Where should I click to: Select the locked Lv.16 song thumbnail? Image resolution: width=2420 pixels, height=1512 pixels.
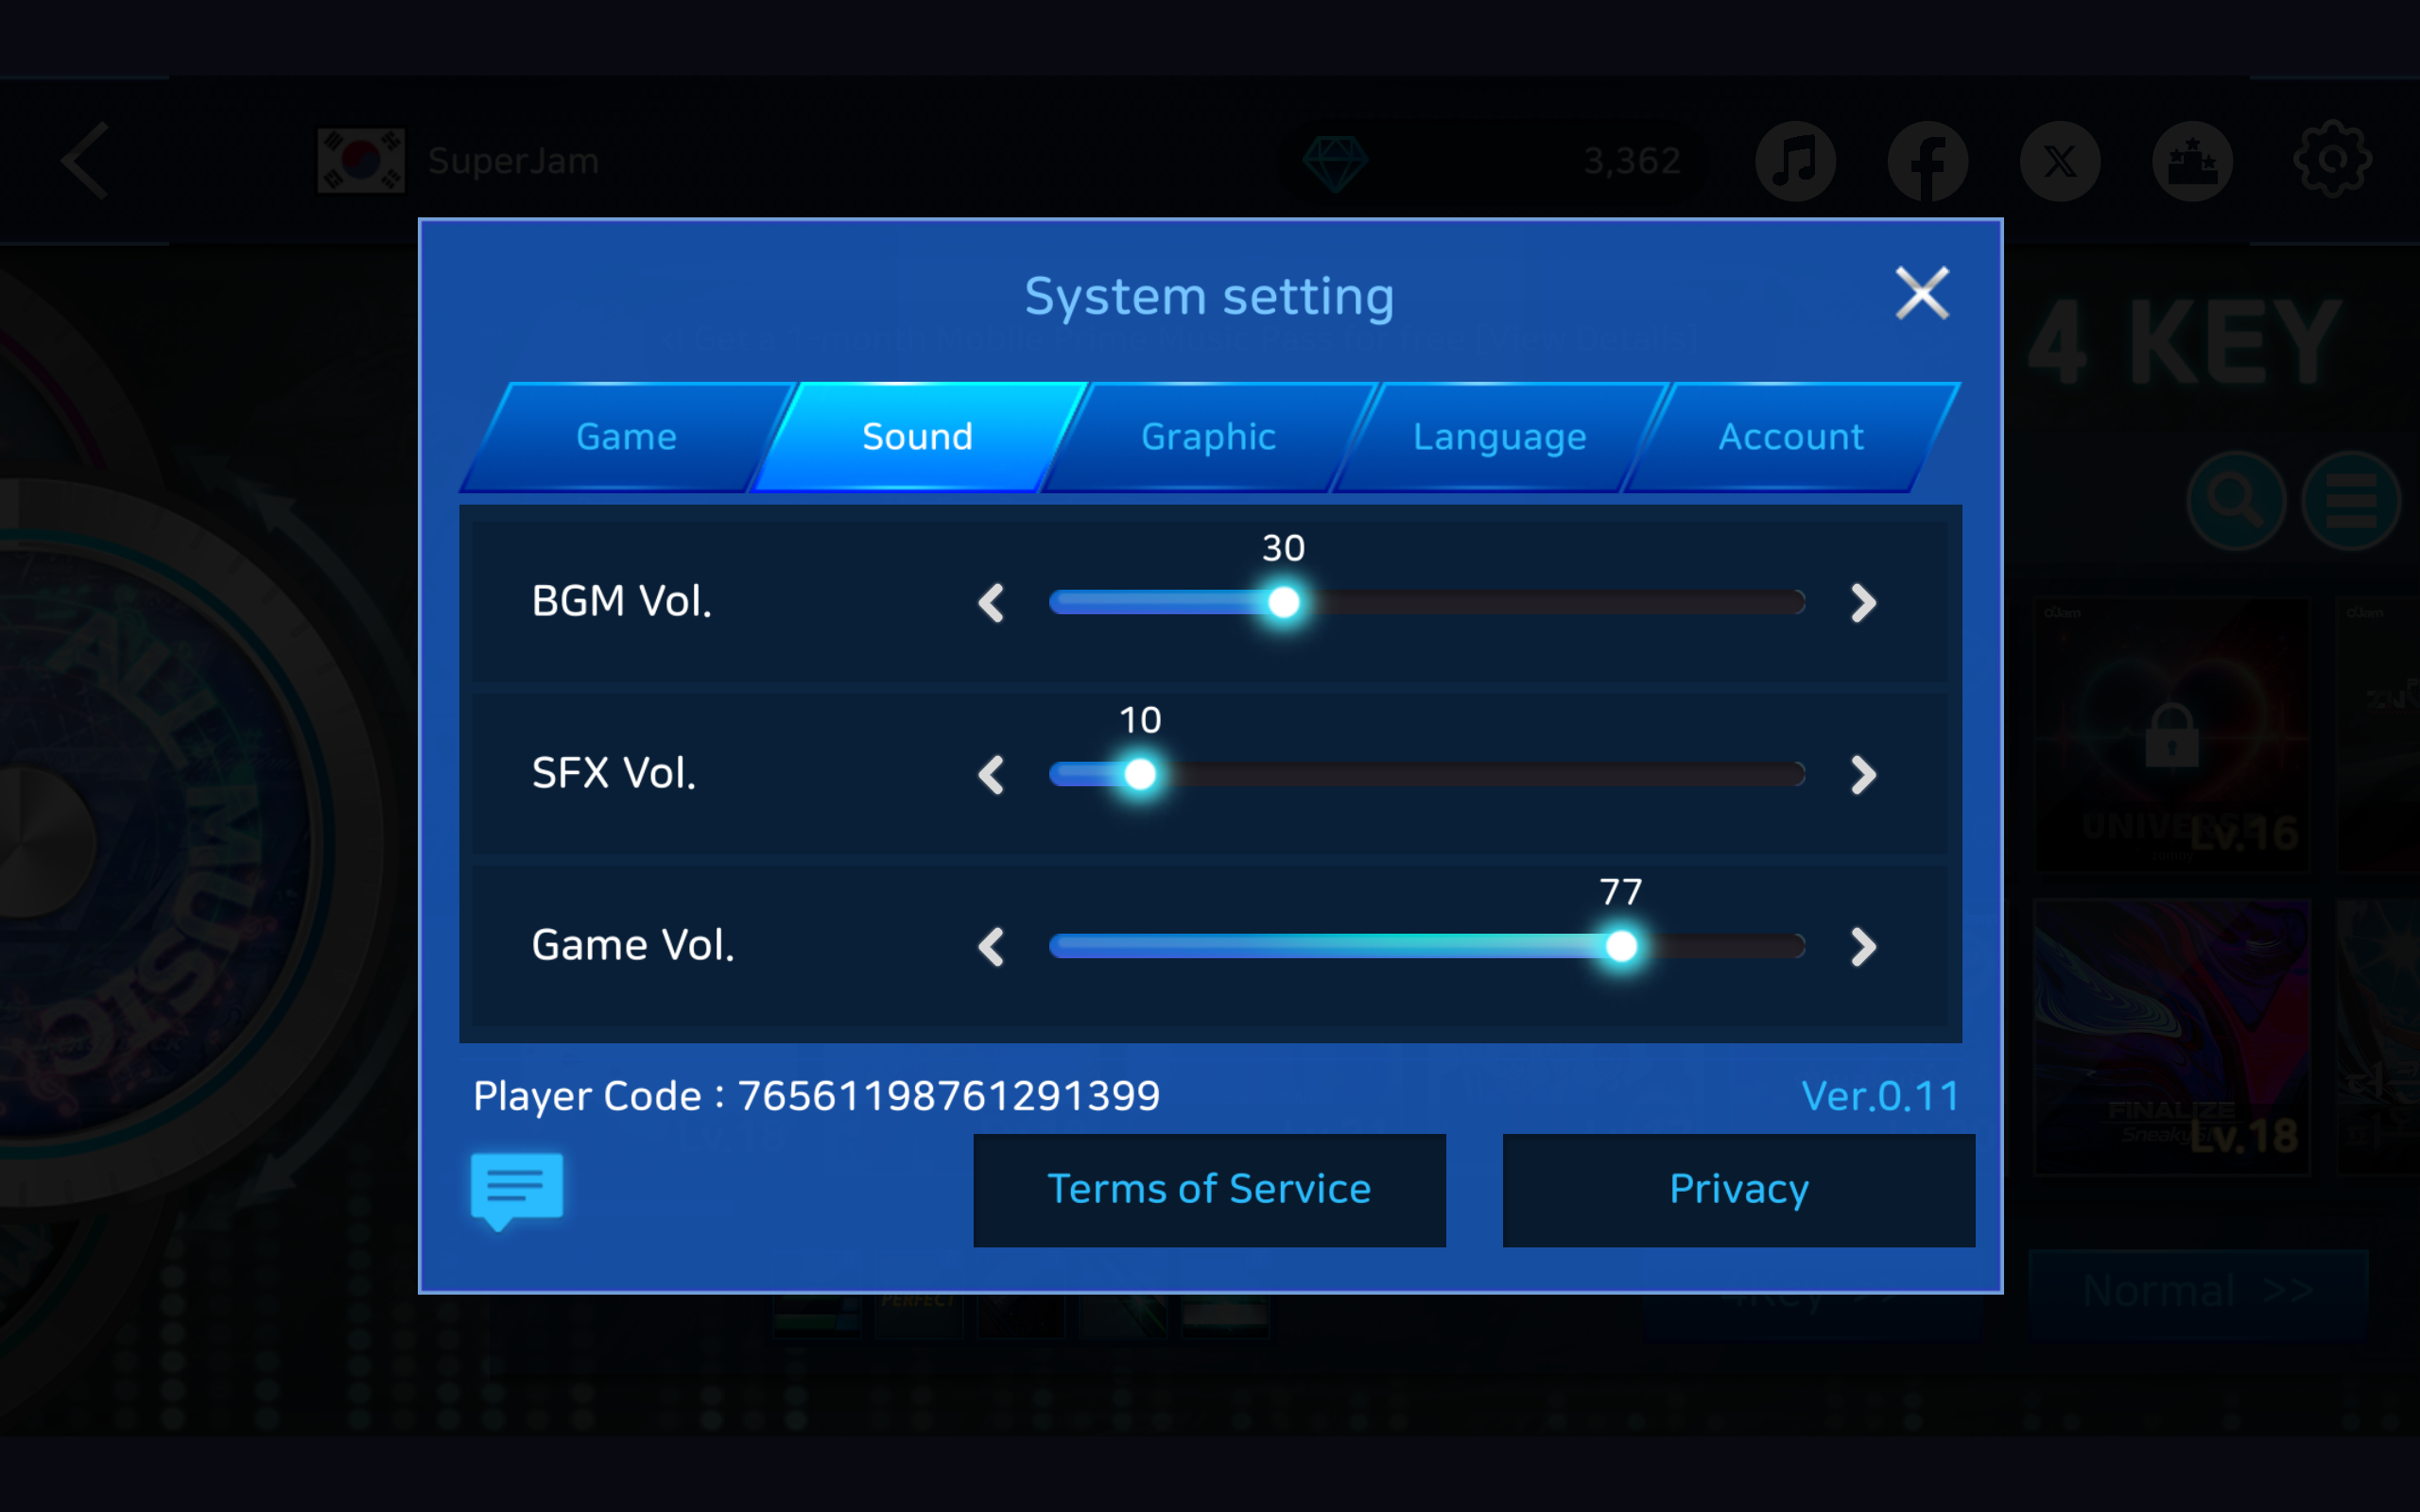point(2172,735)
